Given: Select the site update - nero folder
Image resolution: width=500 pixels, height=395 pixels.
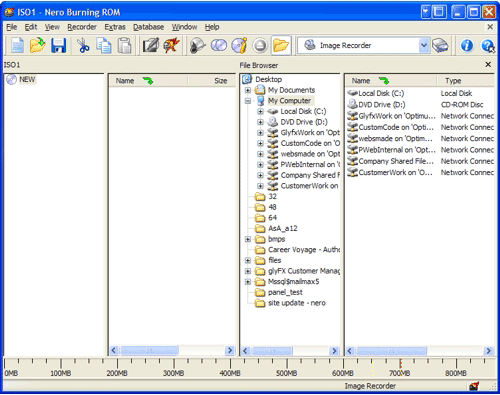Looking at the screenshot, I should click(x=297, y=303).
